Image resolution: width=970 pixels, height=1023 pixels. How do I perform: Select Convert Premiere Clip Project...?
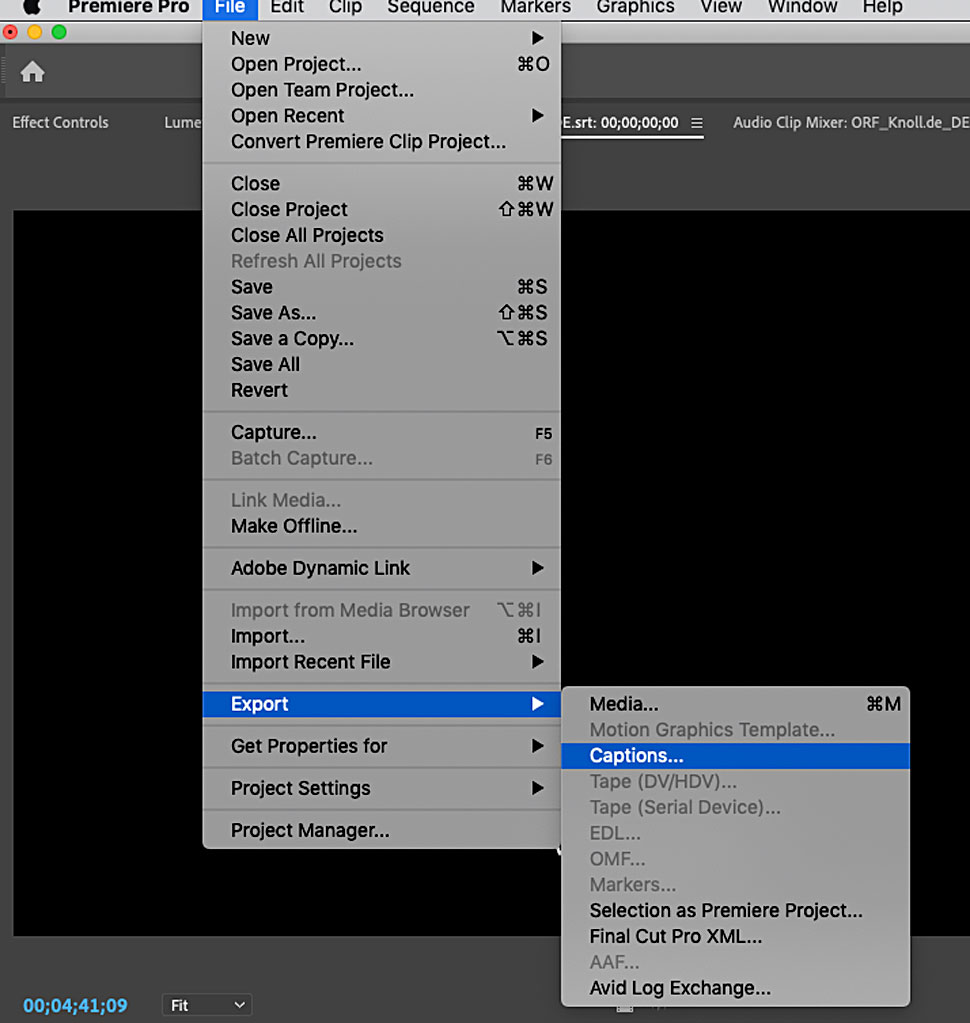click(382, 142)
